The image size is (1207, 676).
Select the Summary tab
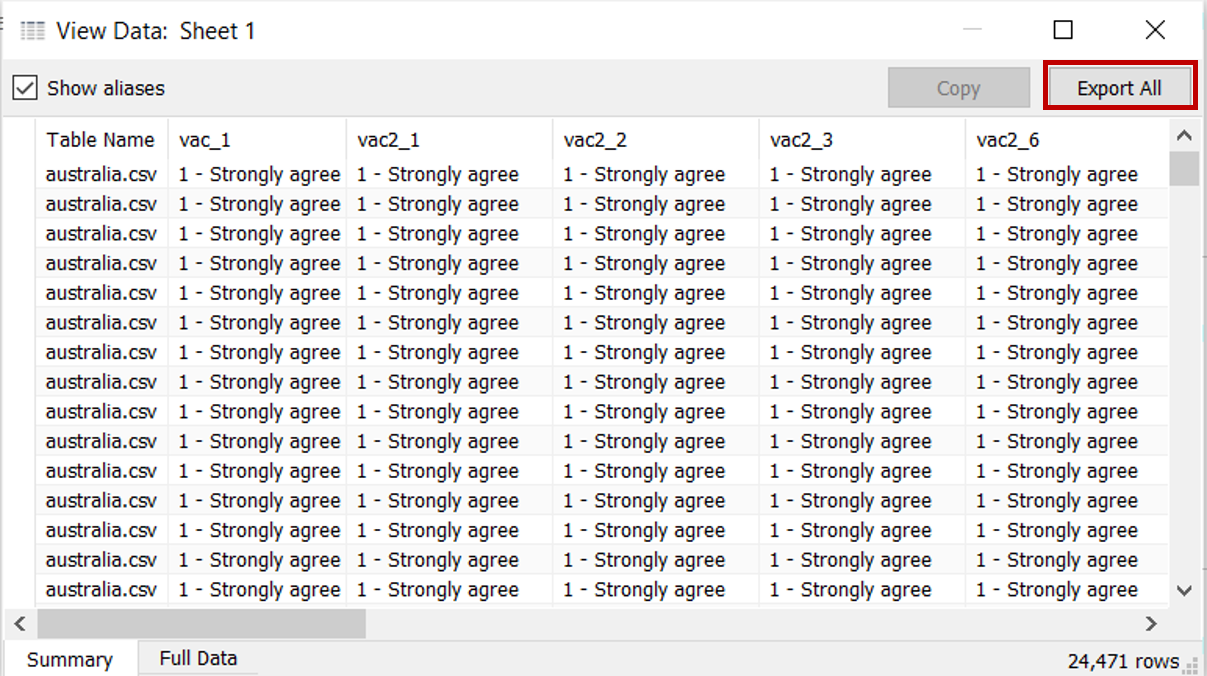(x=69, y=660)
